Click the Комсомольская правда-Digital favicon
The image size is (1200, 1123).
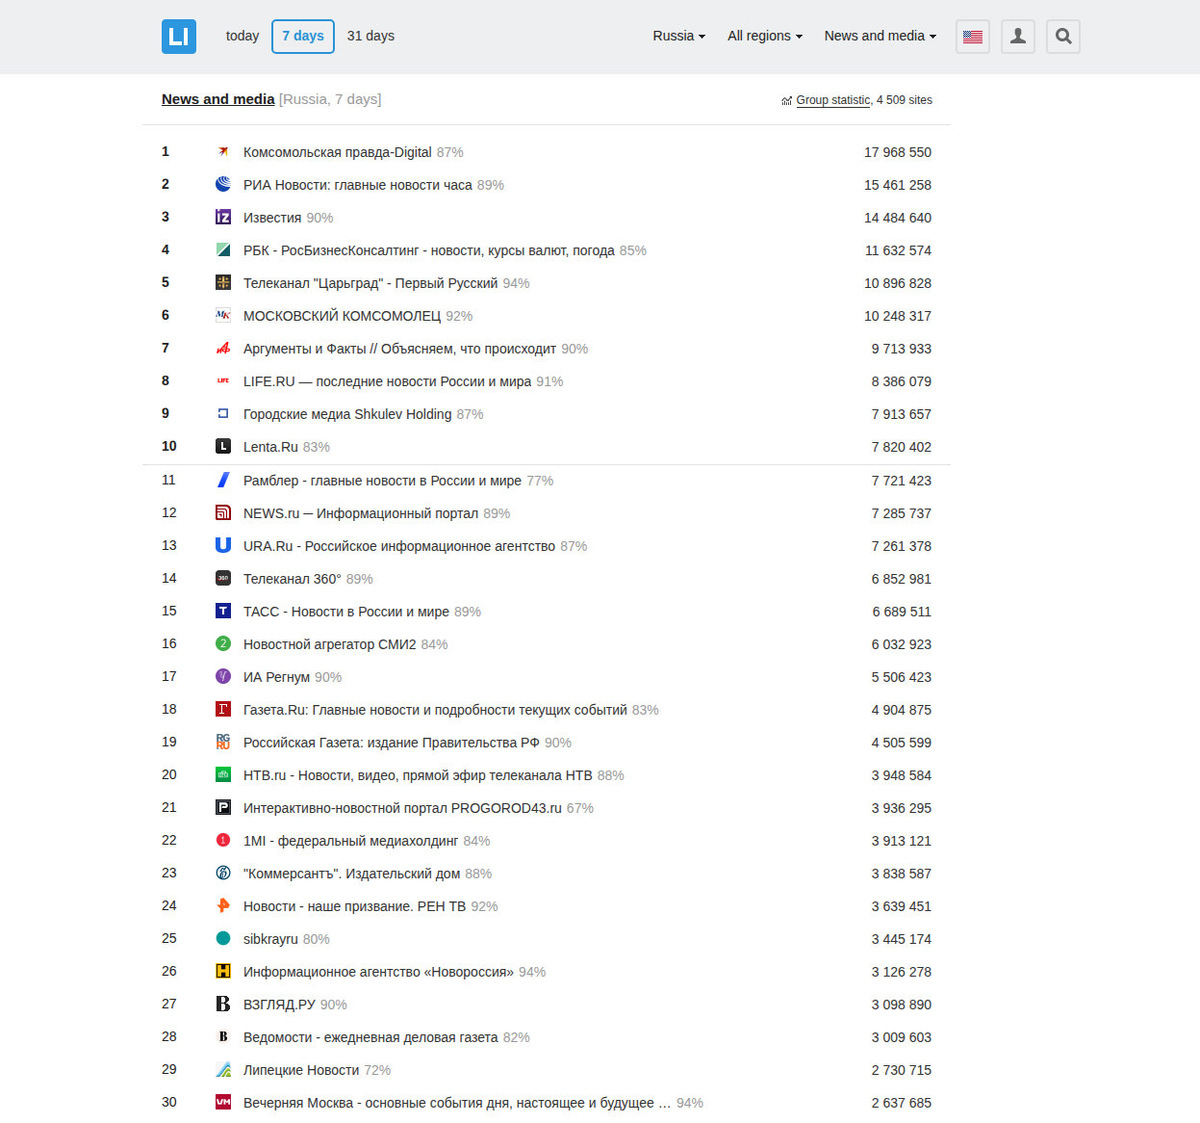223,152
